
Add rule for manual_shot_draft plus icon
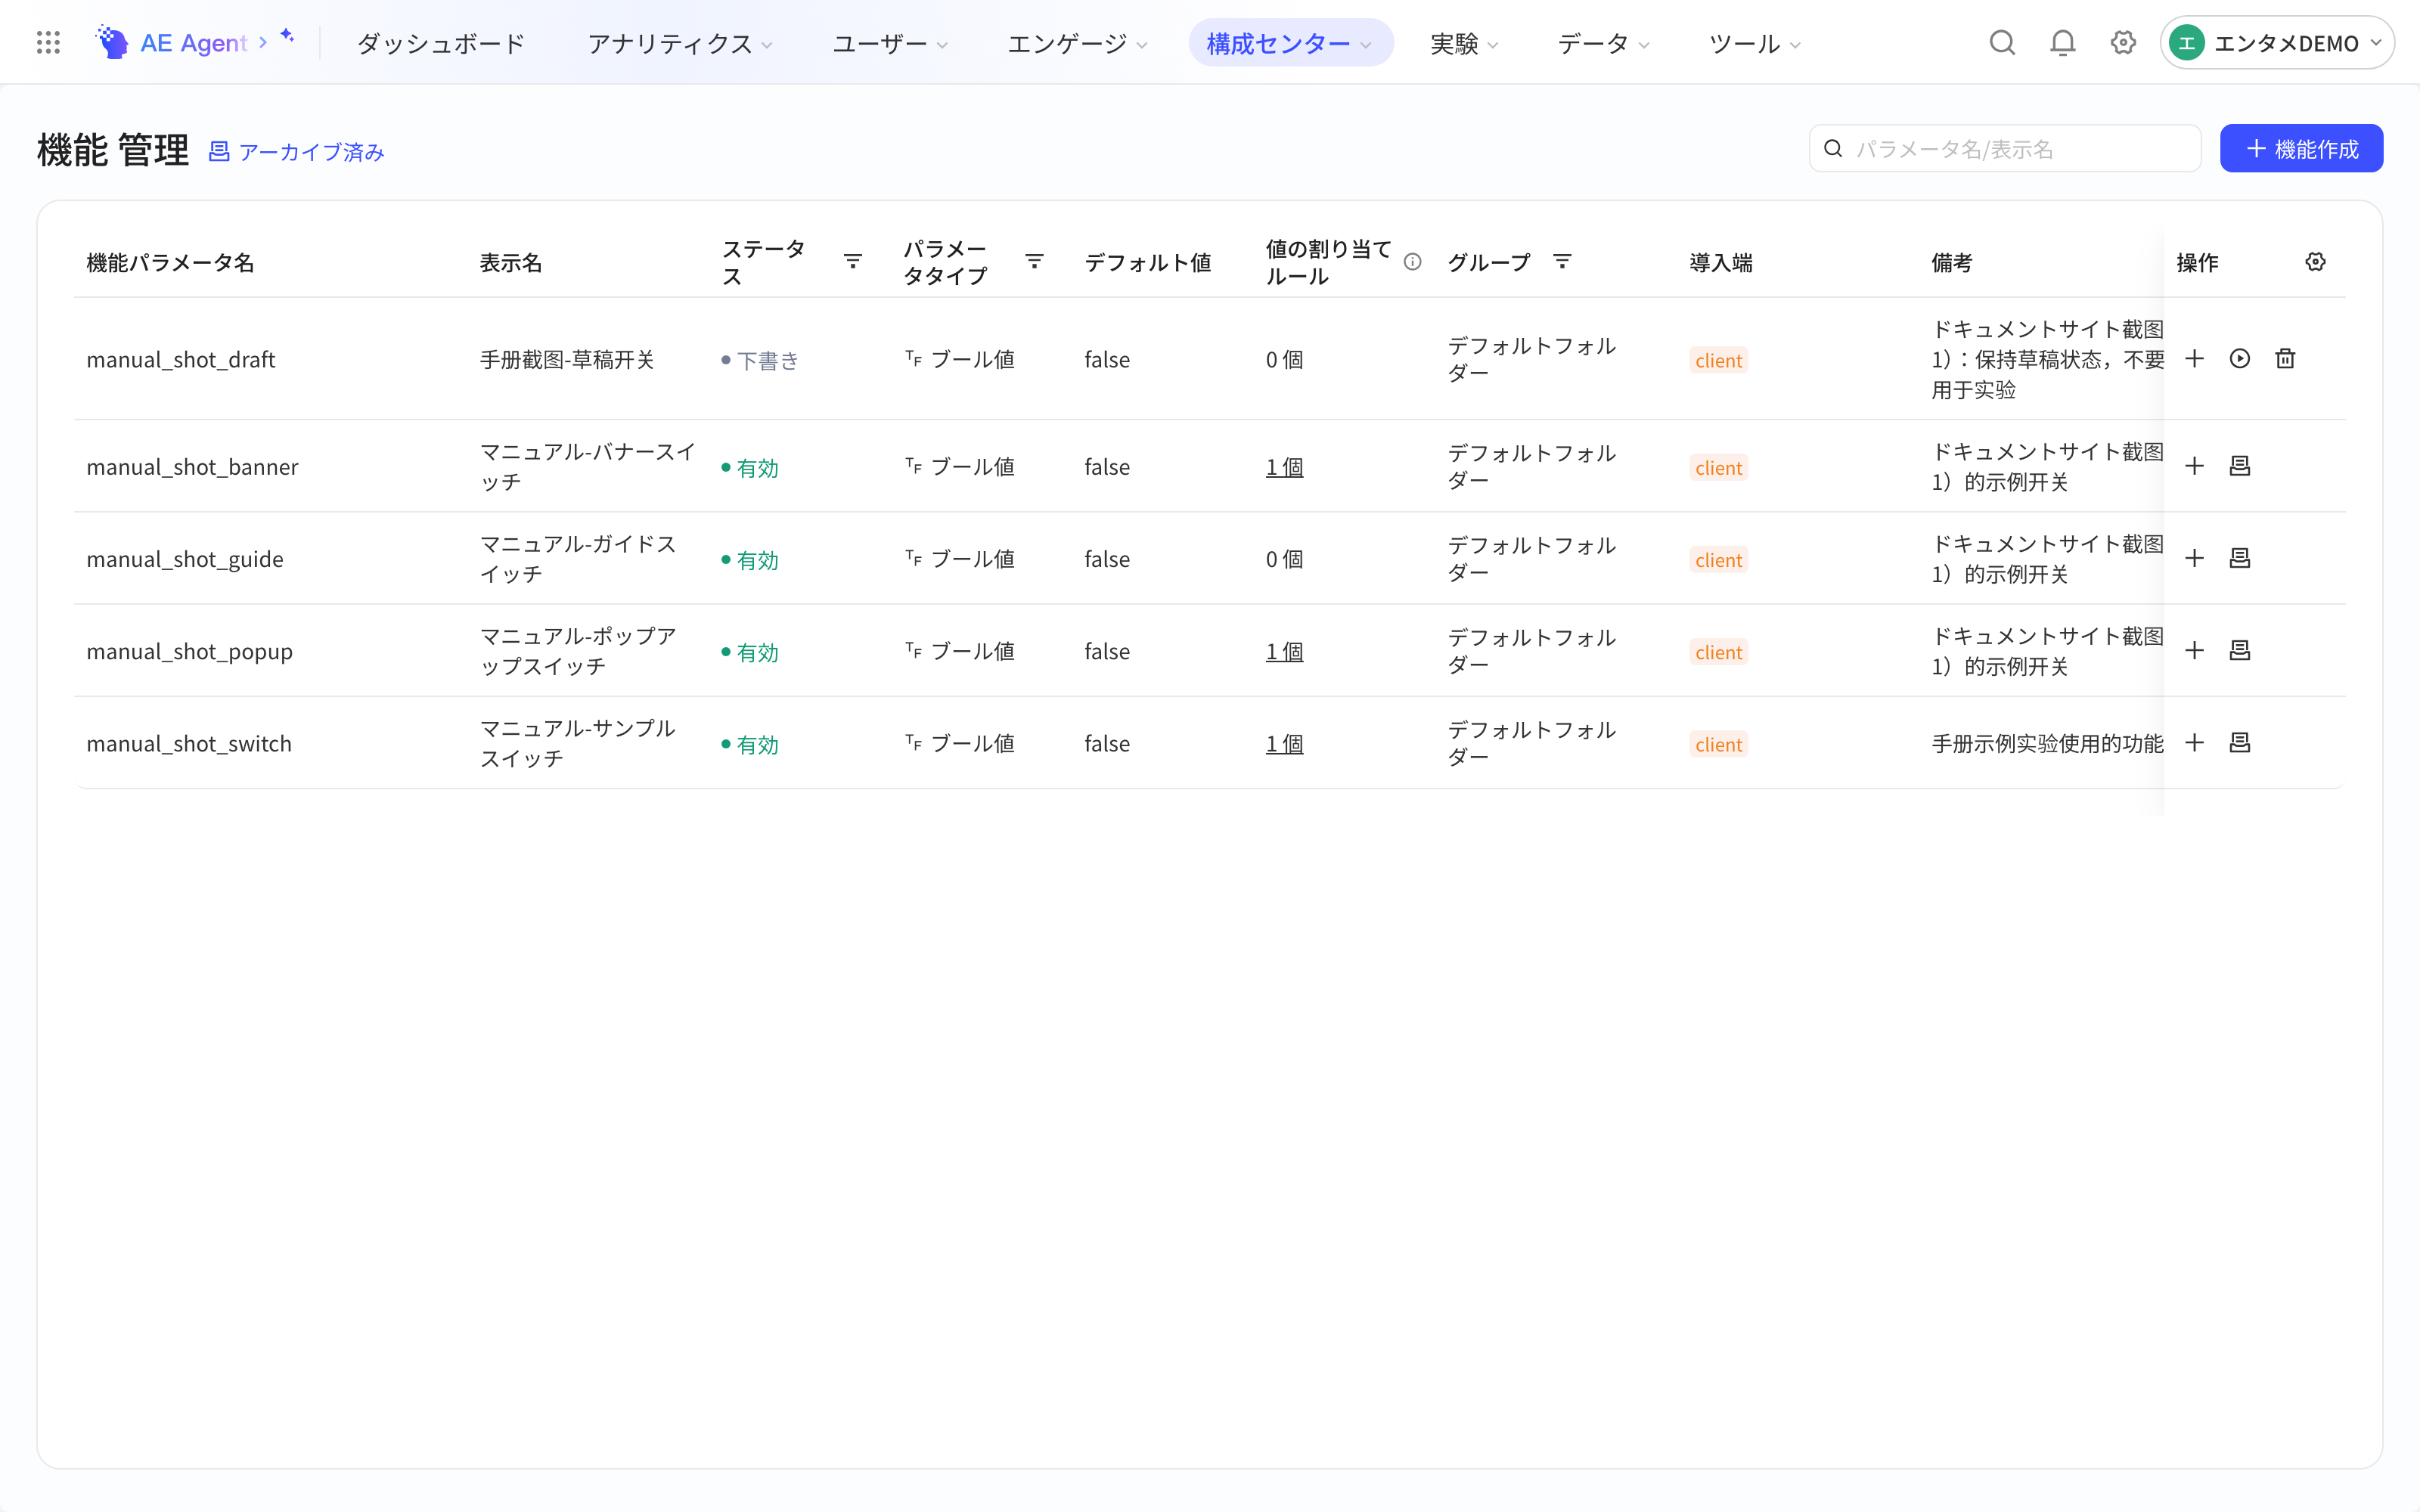[2194, 359]
